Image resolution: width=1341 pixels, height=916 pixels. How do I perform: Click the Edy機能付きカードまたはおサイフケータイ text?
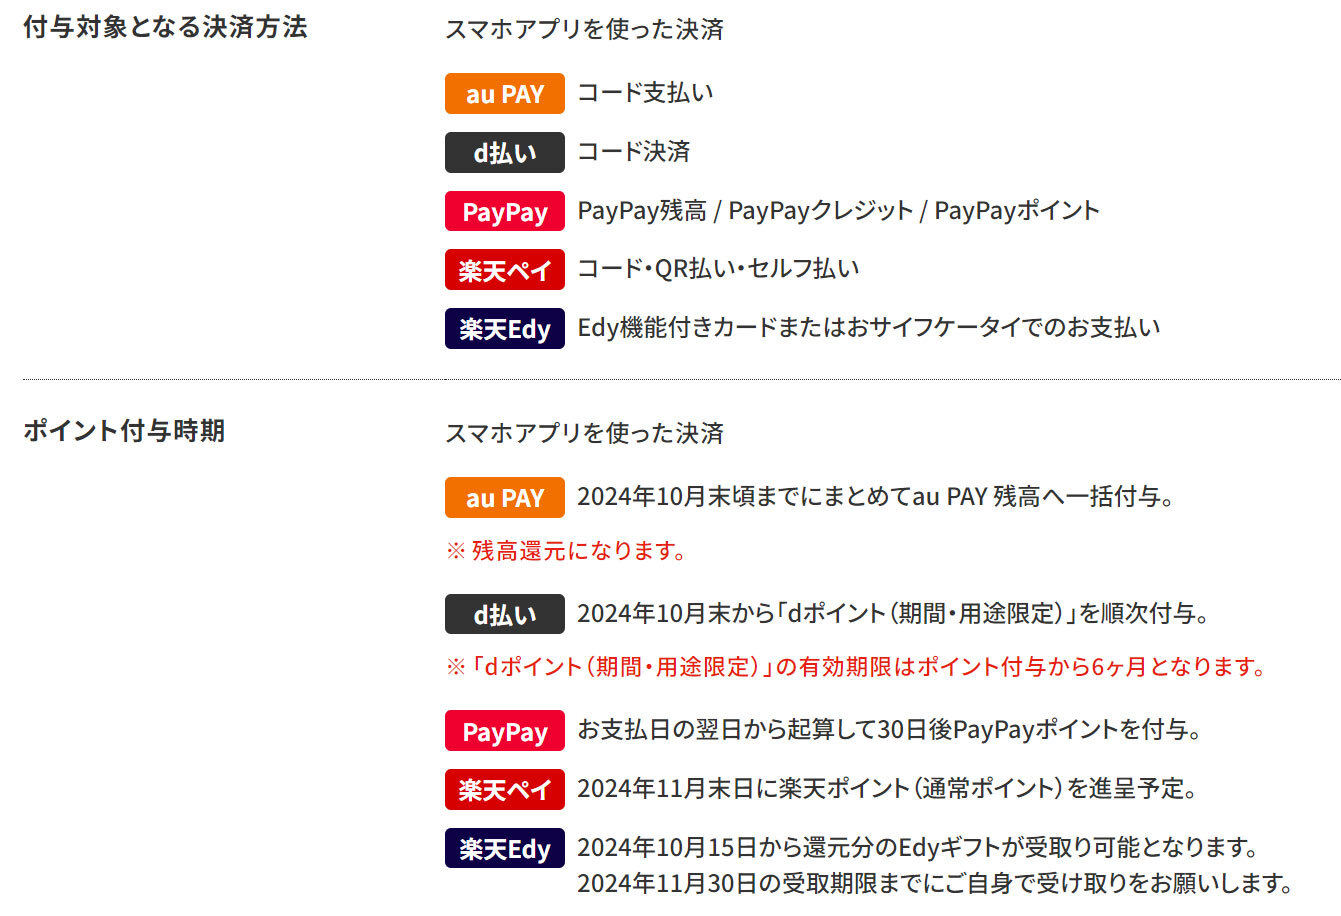click(868, 328)
